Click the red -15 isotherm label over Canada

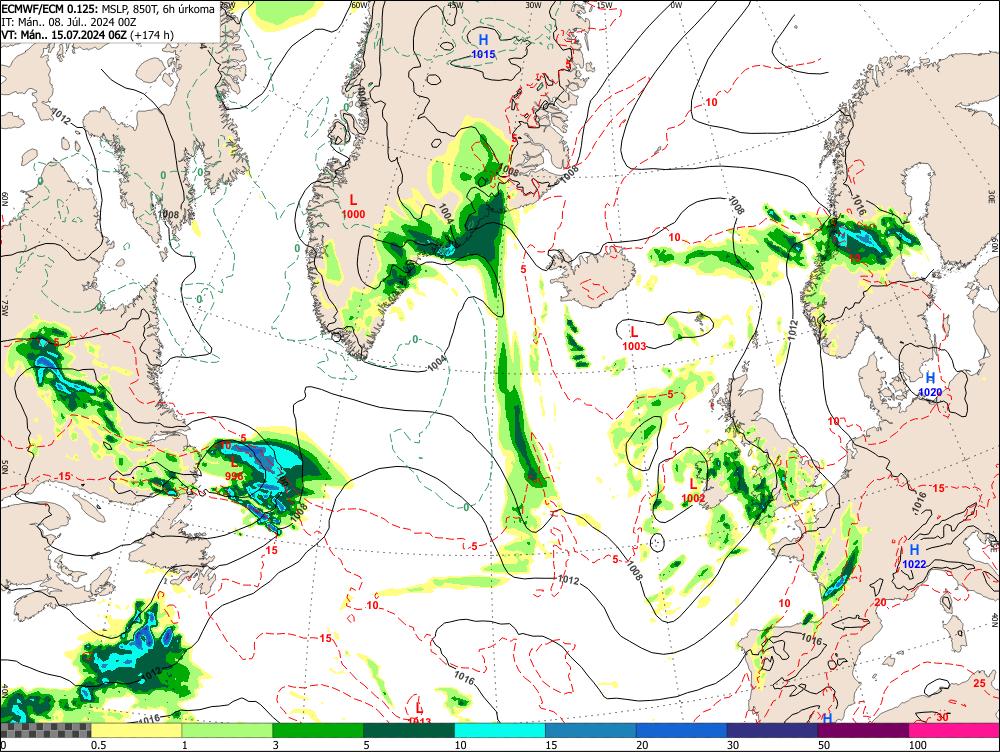pos(63,476)
